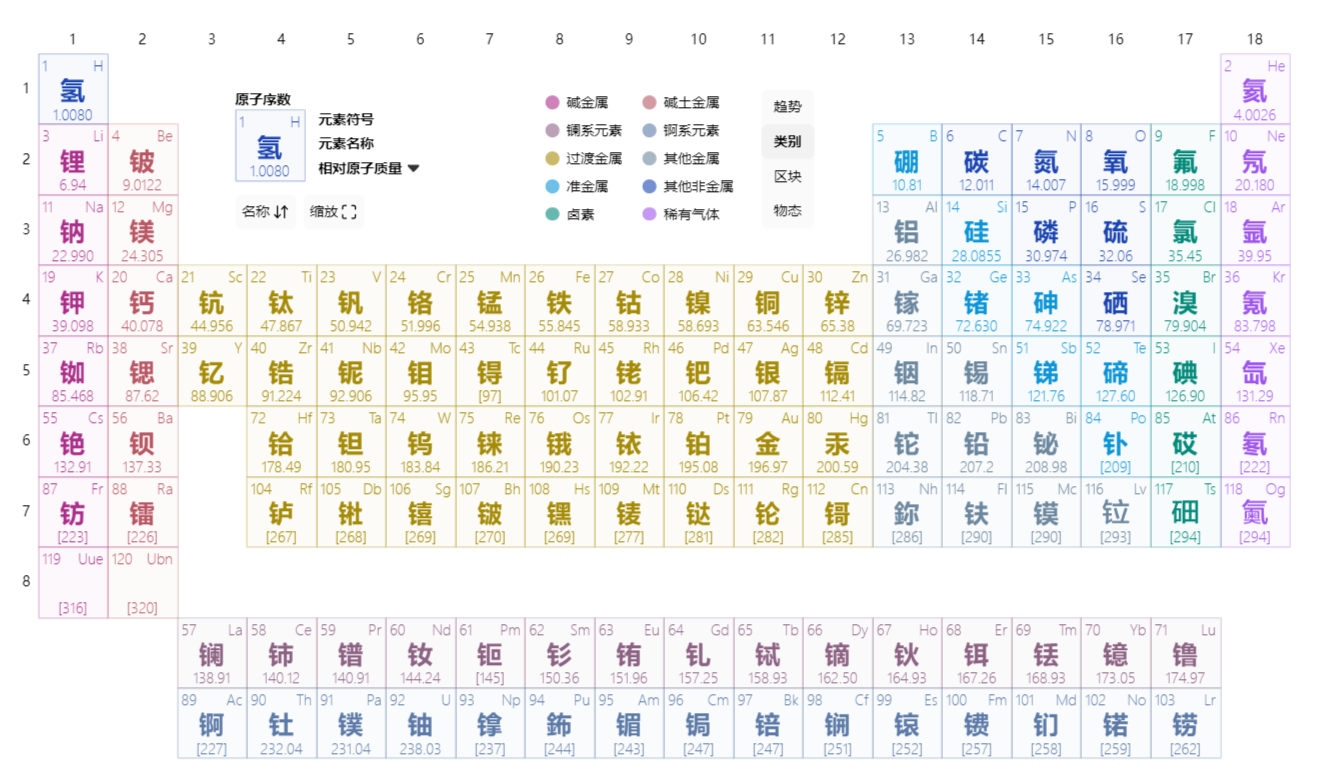
Task: Switch to the 趋势 tab
Action: [x=787, y=107]
